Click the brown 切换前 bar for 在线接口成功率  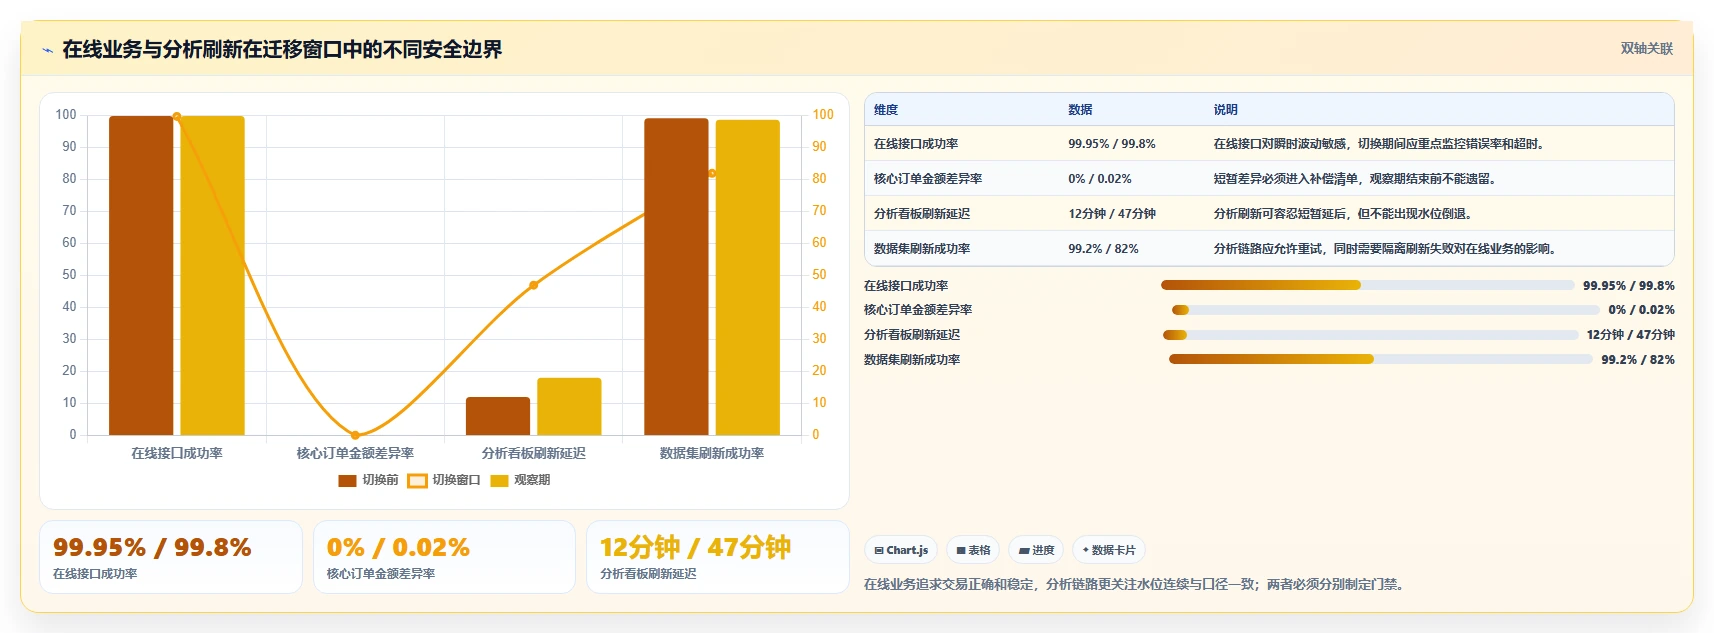[141, 275]
